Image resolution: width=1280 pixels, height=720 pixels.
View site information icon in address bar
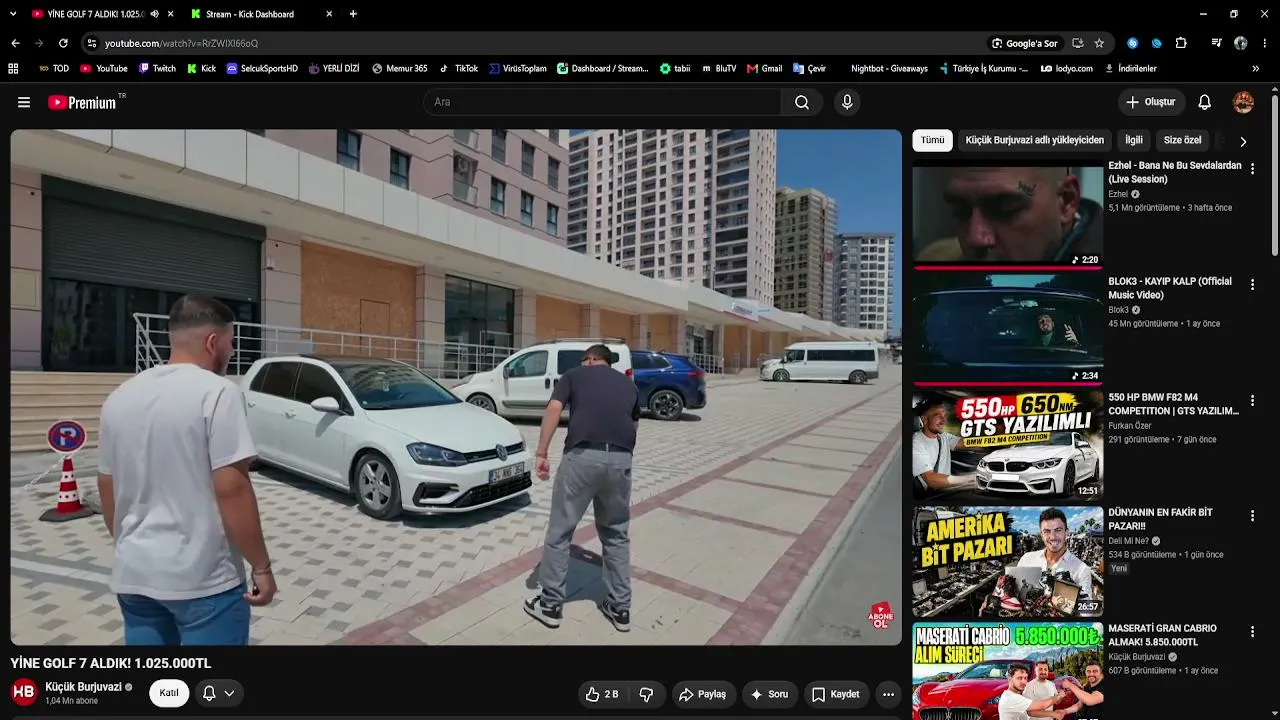tap(91, 43)
